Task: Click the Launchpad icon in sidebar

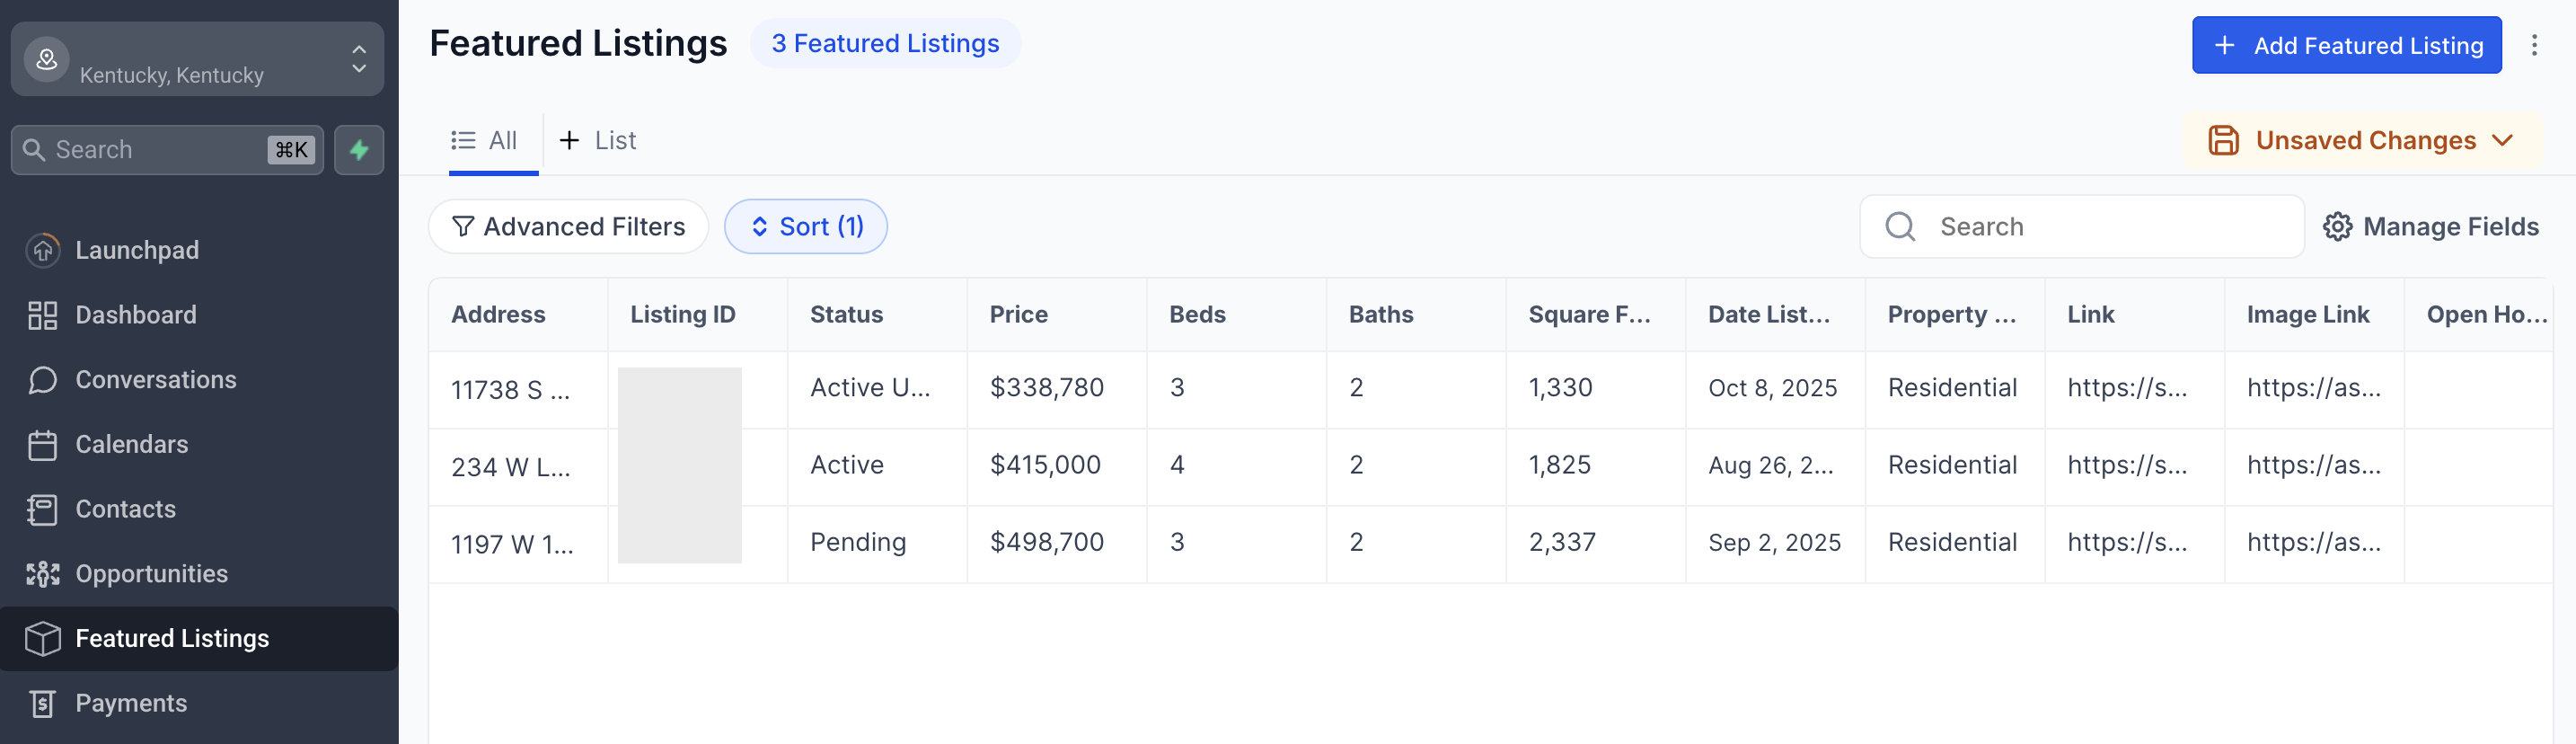Action: click(42, 250)
